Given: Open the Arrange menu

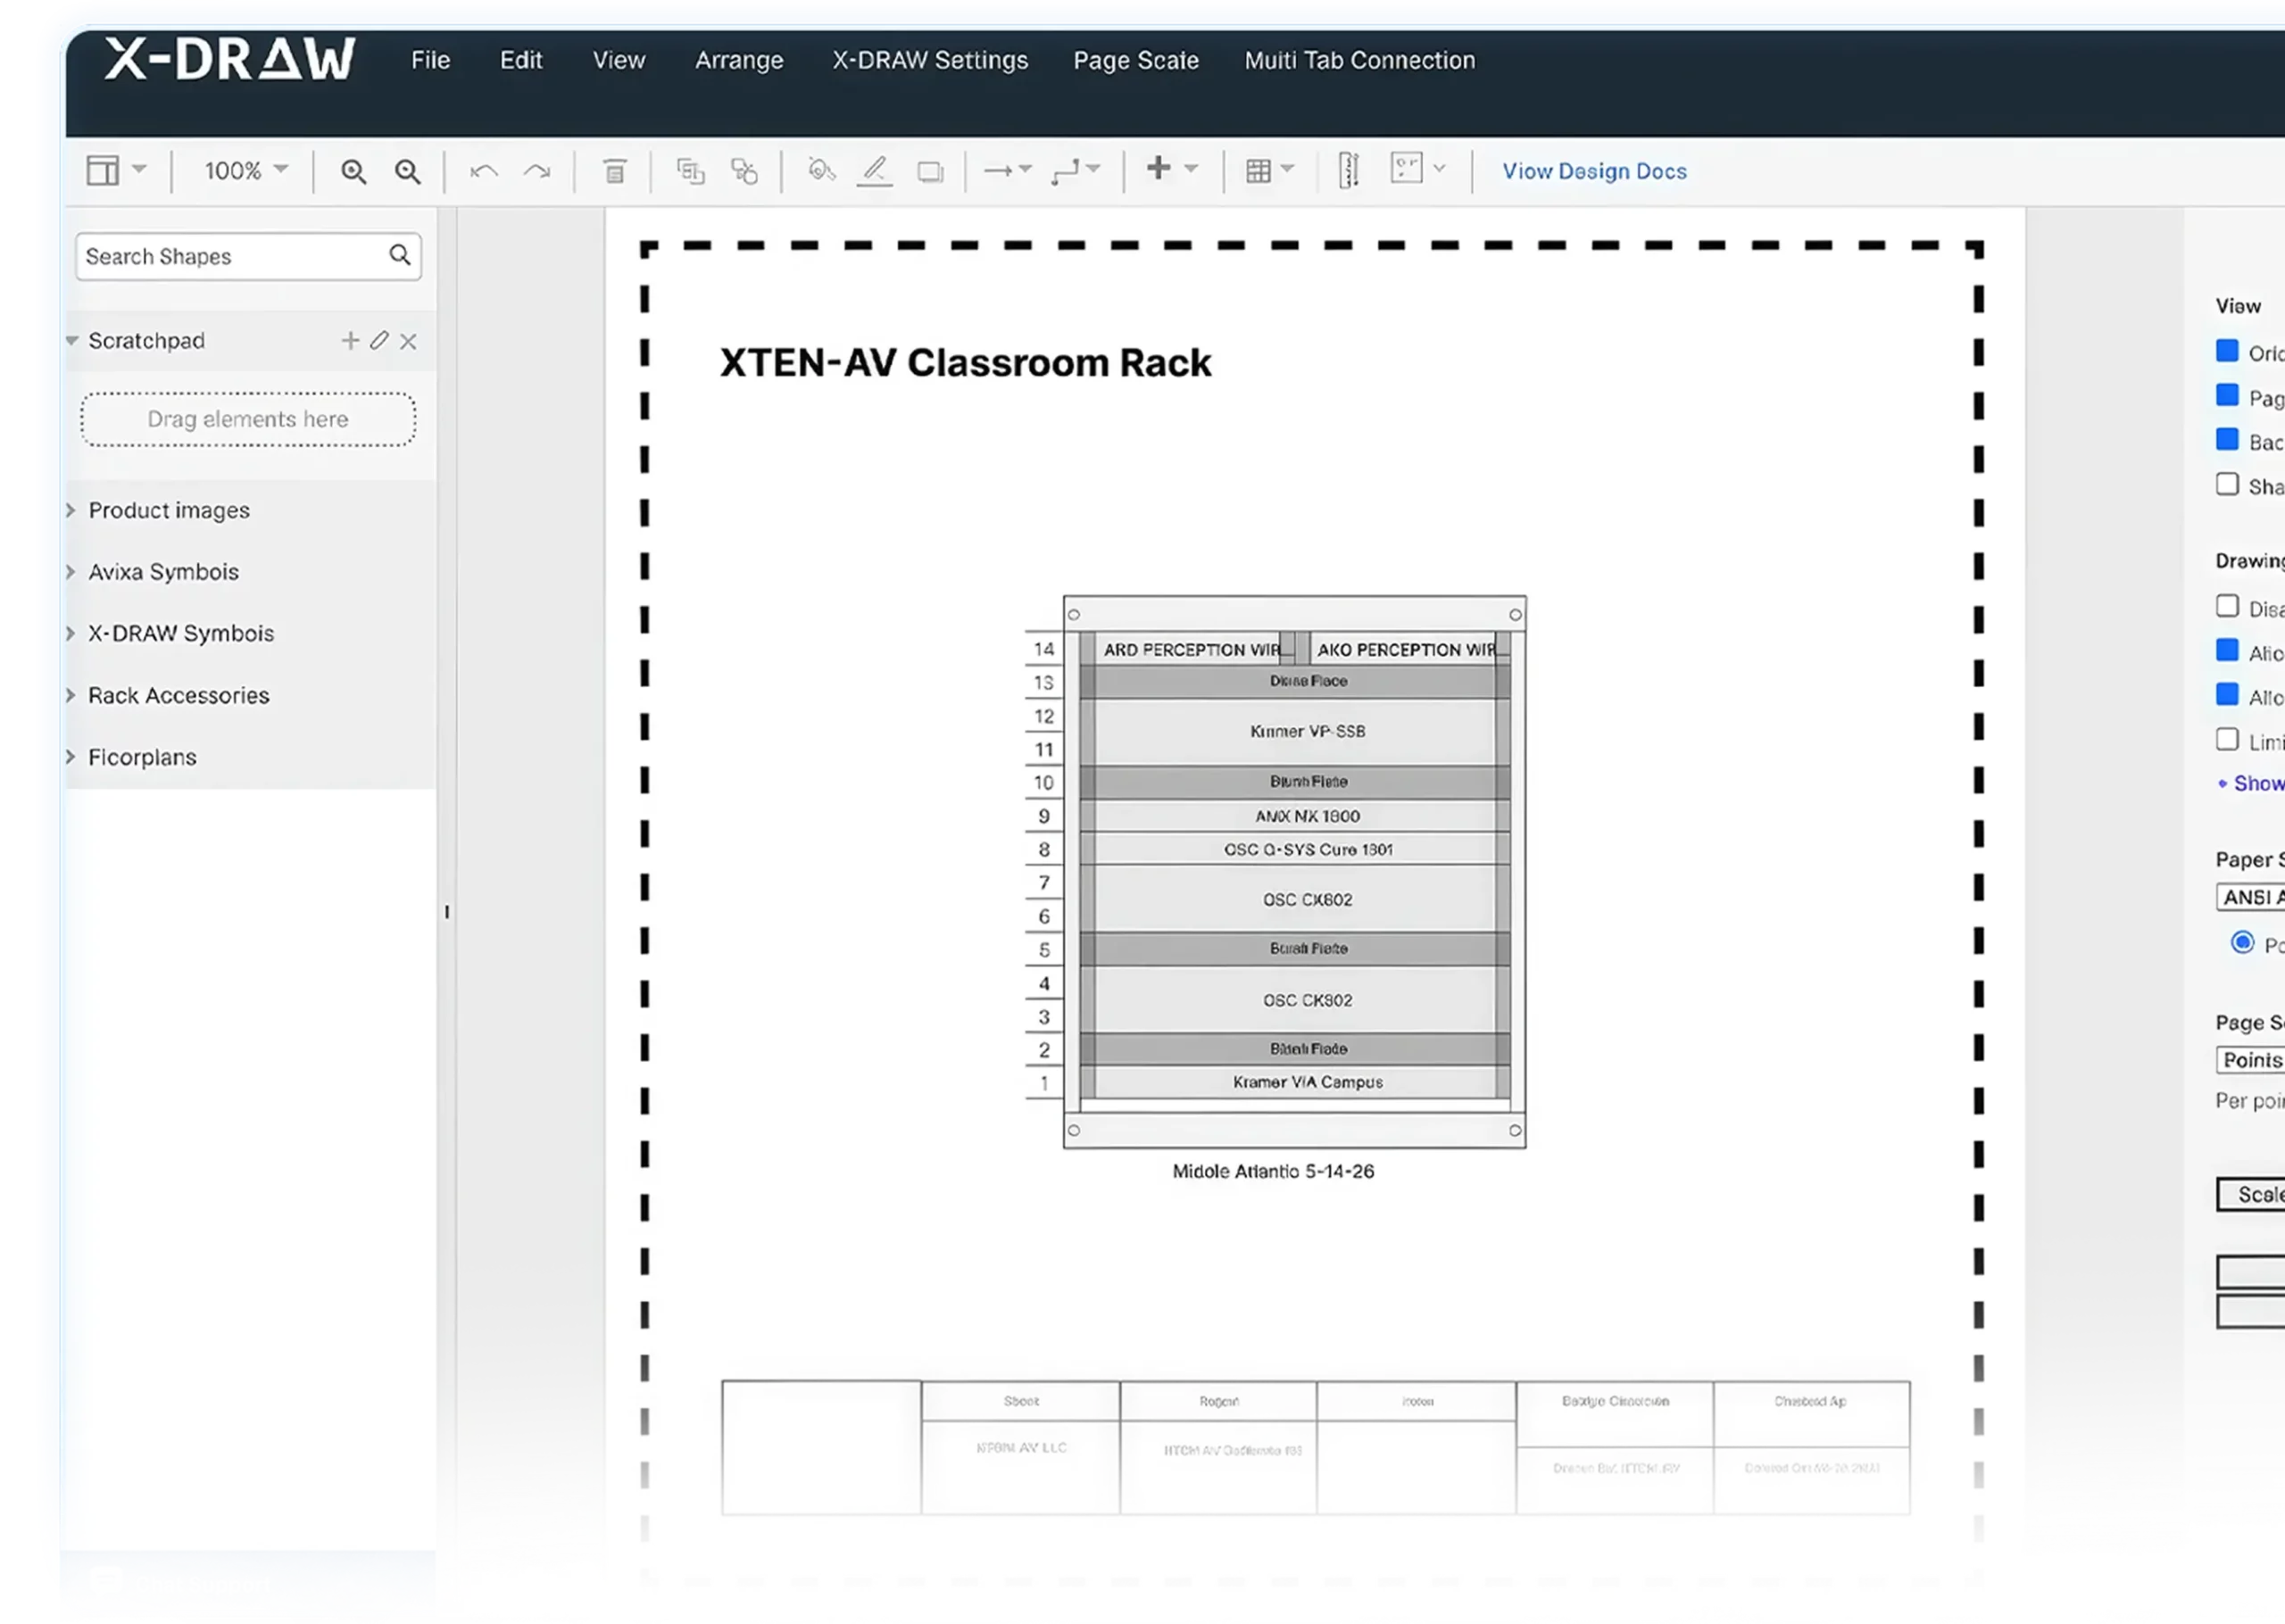Looking at the screenshot, I should click(739, 61).
